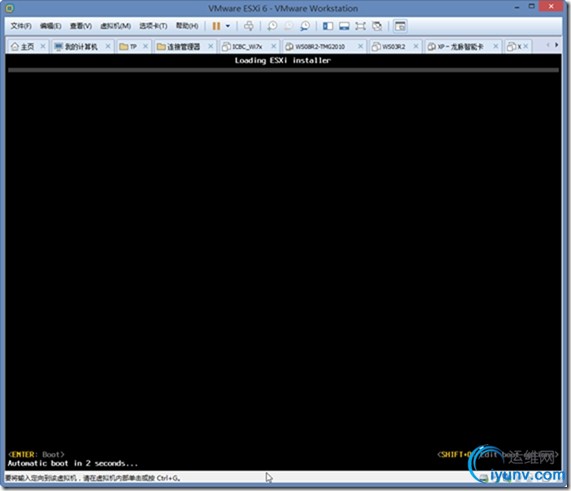This screenshot has height=491, width=571.
Task: Close the XP - 龙脉智能卡 tab
Action: point(495,46)
